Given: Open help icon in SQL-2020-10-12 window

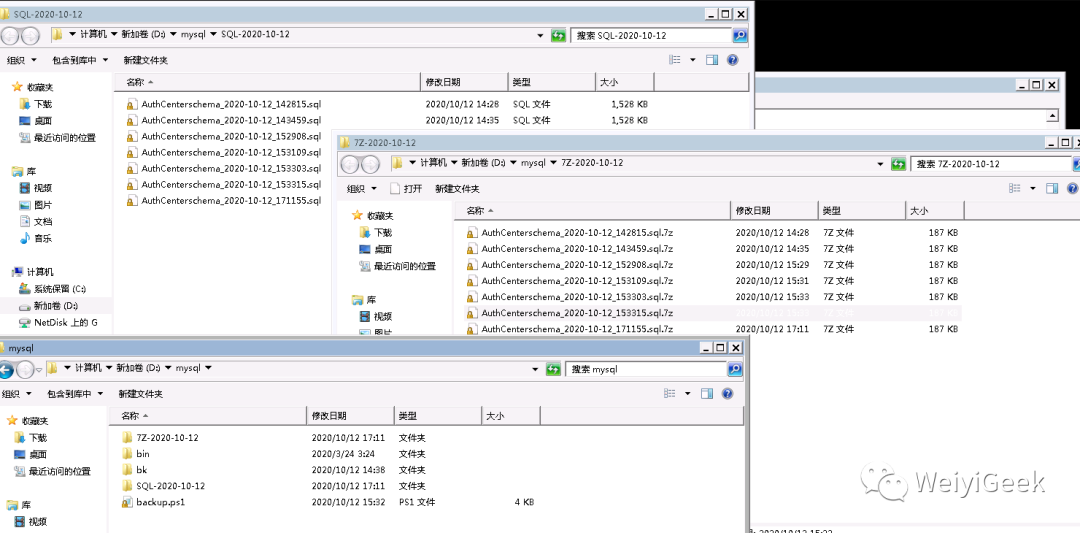Looking at the screenshot, I should pyautogui.click(x=733, y=60).
